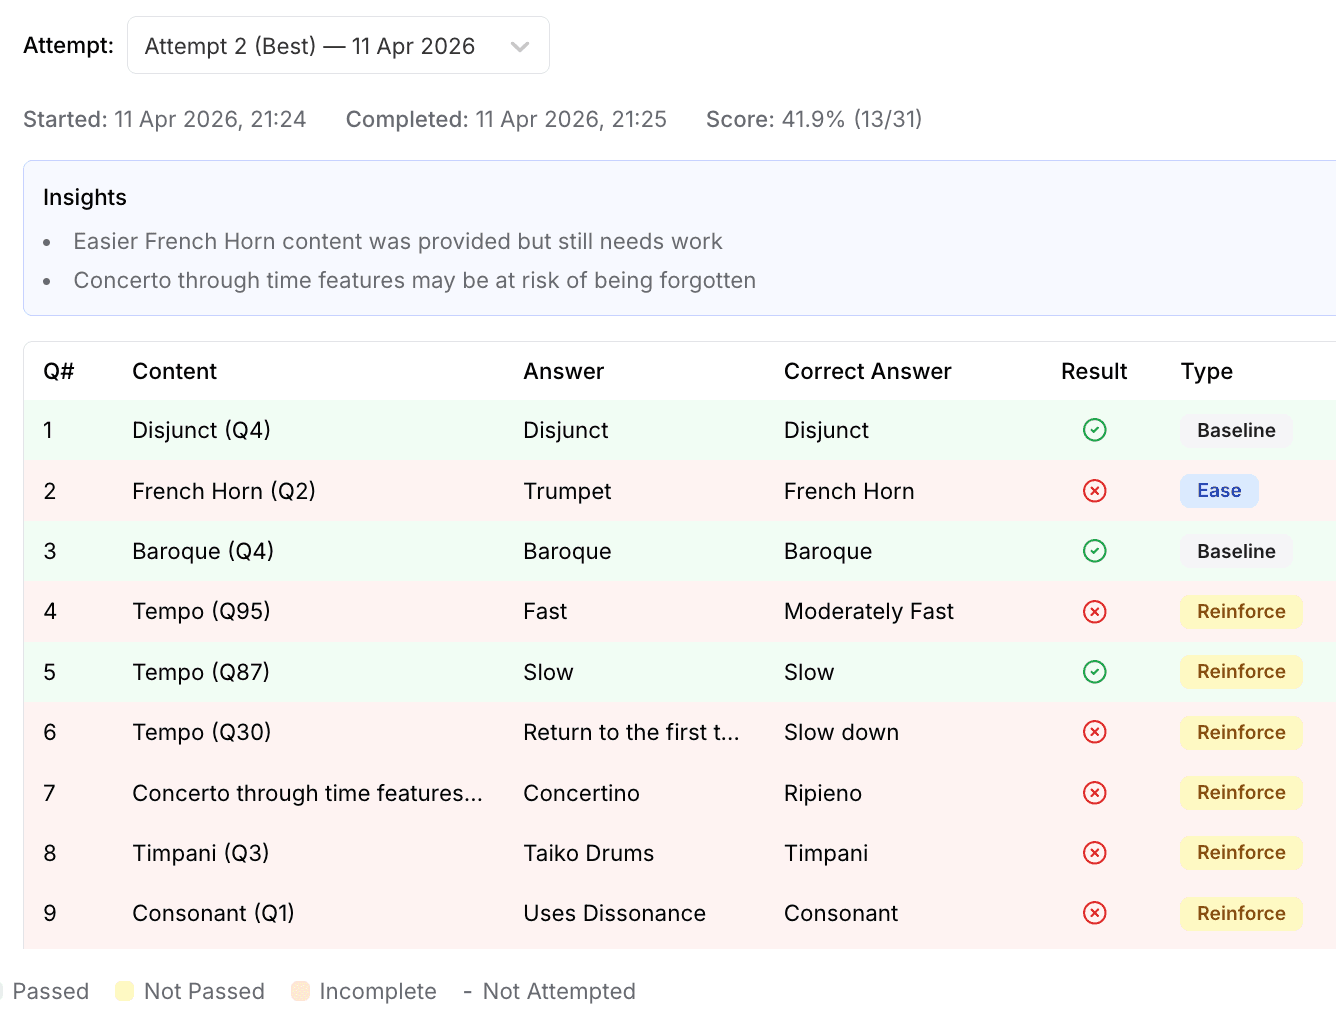Viewport: 1336px width, 1024px height.
Task: Click the Reinforce badge on Timpani row
Action: pyautogui.click(x=1240, y=853)
